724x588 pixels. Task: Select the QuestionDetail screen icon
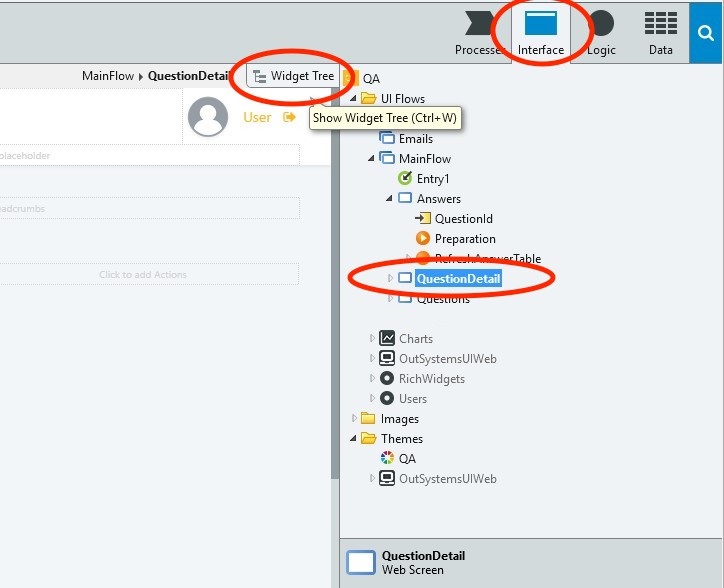[x=405, y=278]
